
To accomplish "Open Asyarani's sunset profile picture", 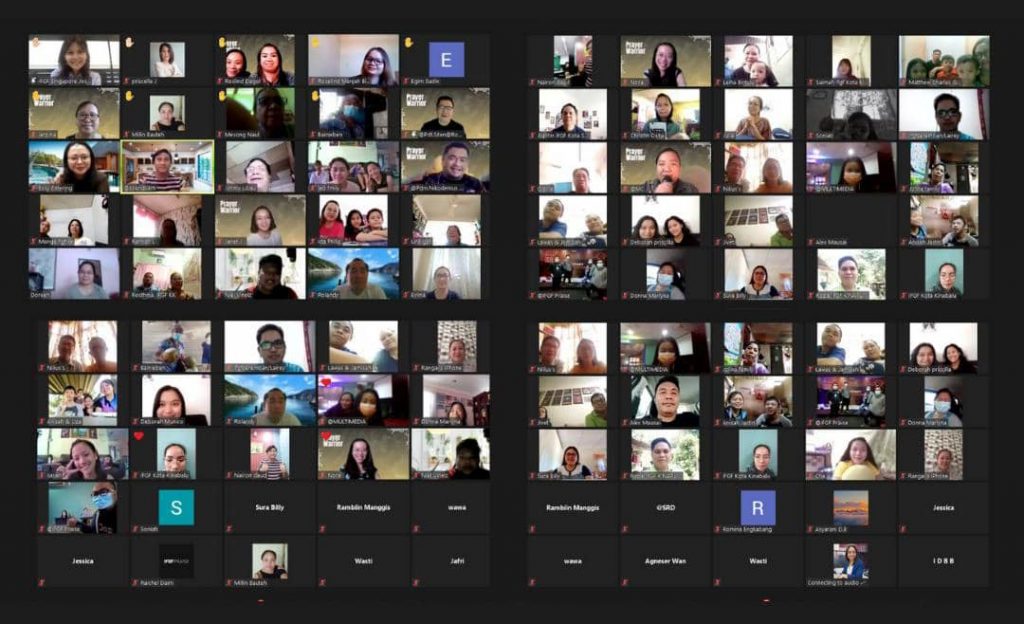I will (x=851, y=507).
